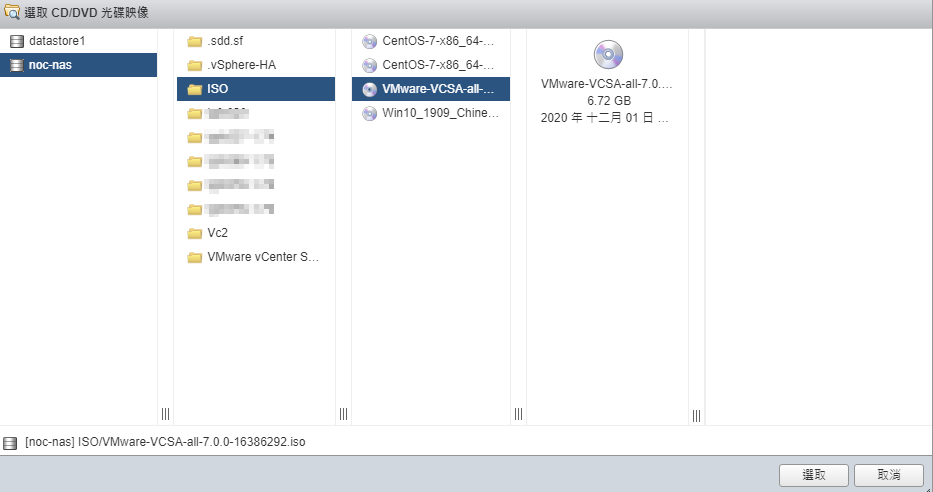Screen dimensions: 933x492
Task: Click the .sdd.sf folder icon
Action: point(195,41)
